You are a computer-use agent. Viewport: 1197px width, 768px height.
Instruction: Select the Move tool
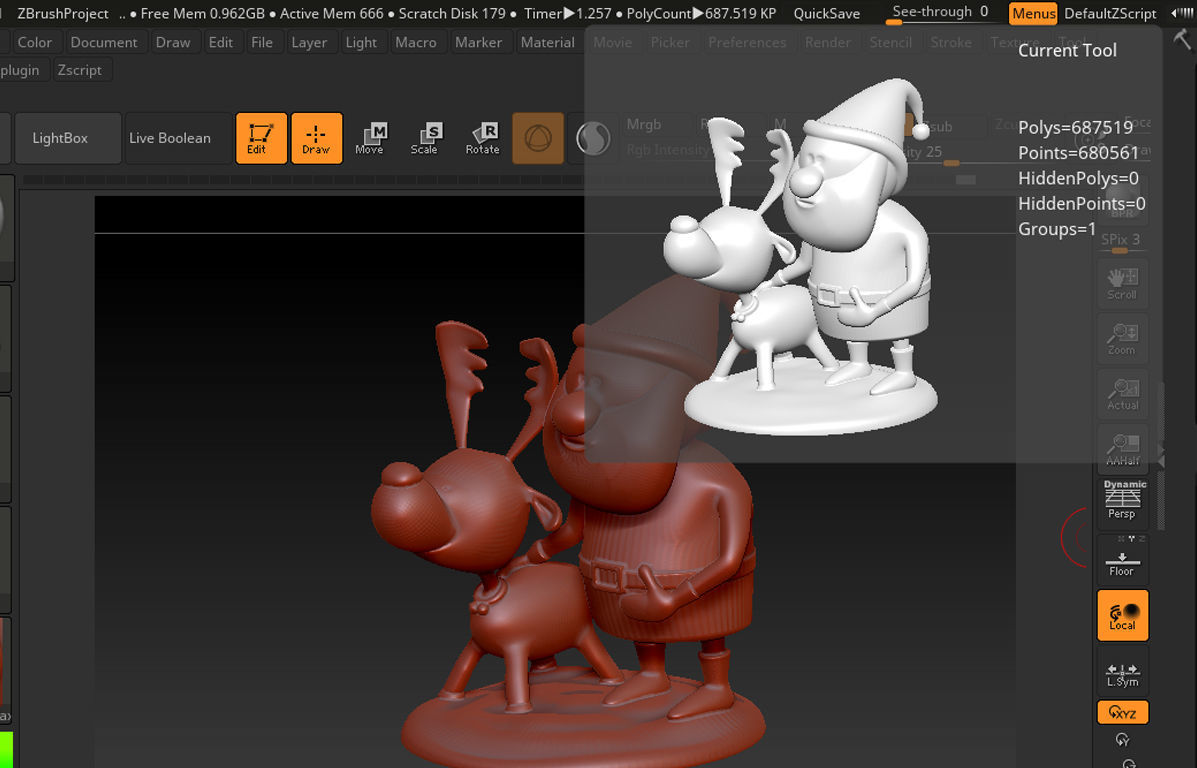[369, 138]
